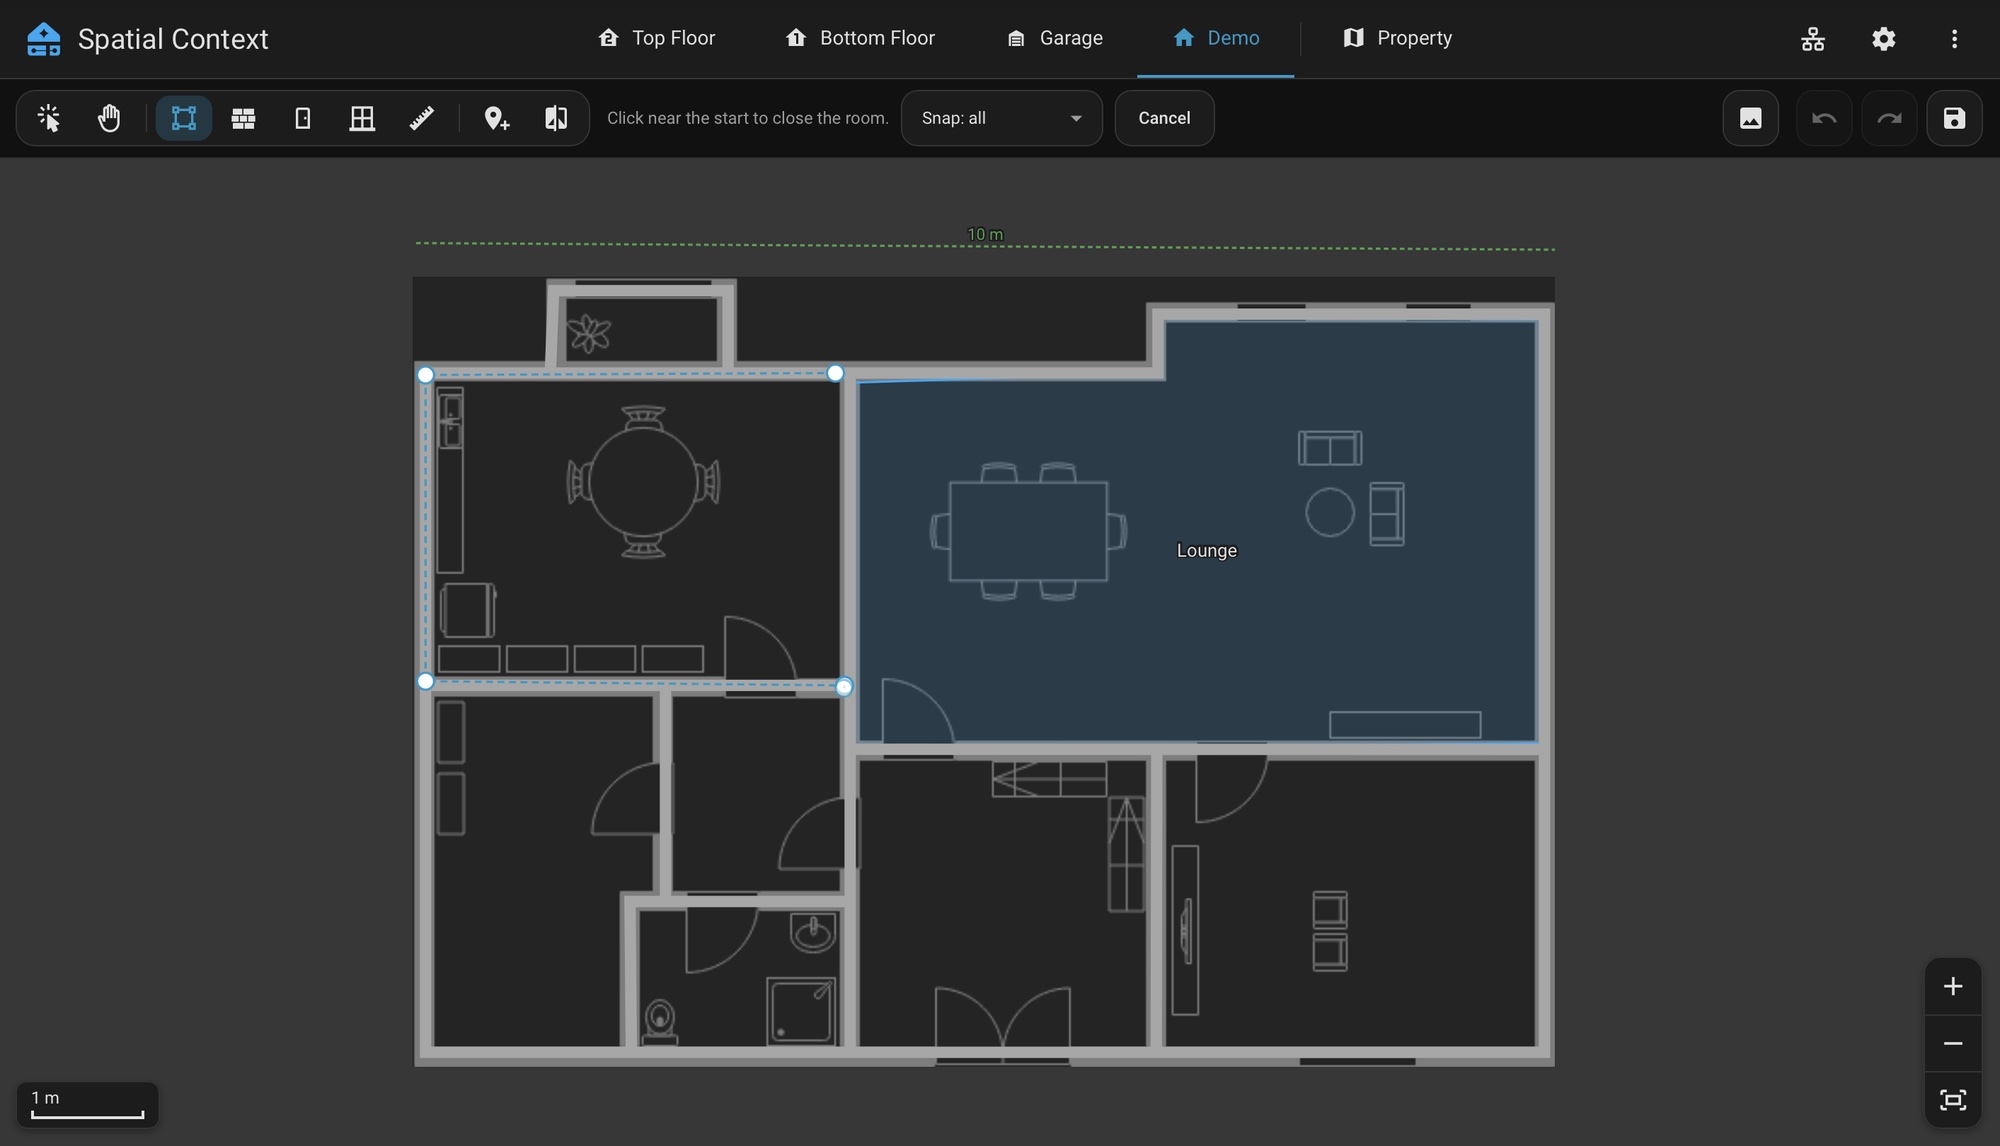Switch to the Garage tab
This screenshot has width=2000, height=1146.
1054,38
